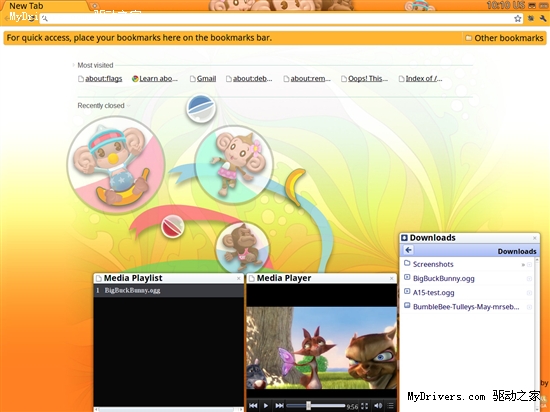Open the menu box on the BumbleBee-Tulleys row
Viewport: 550px width, 412px height.
coord(529,307)
